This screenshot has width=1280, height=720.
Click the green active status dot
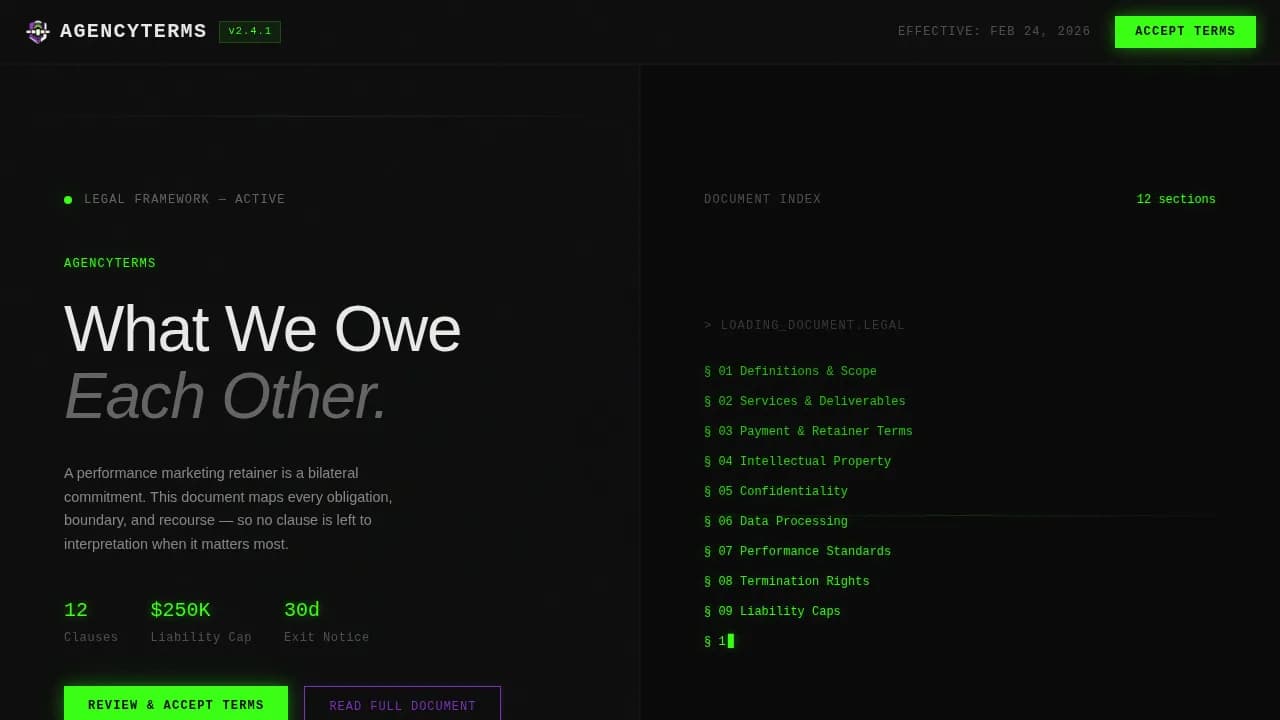click(x=68, y=200)
